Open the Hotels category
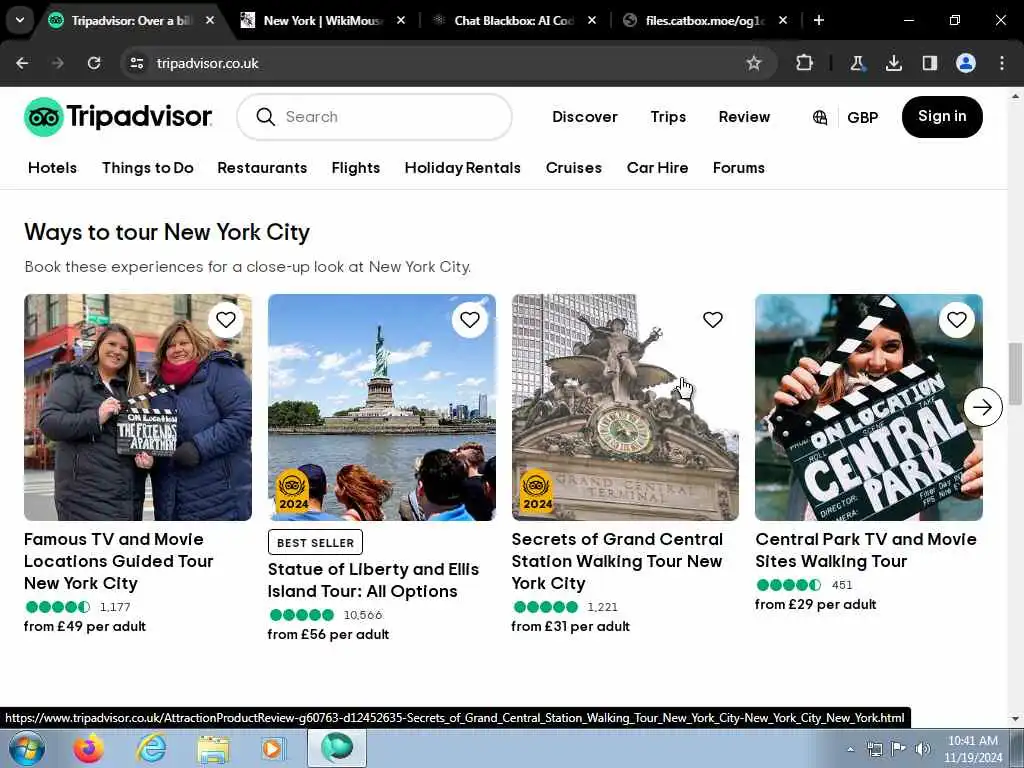 pyautogui.click(x=52, y=168)
